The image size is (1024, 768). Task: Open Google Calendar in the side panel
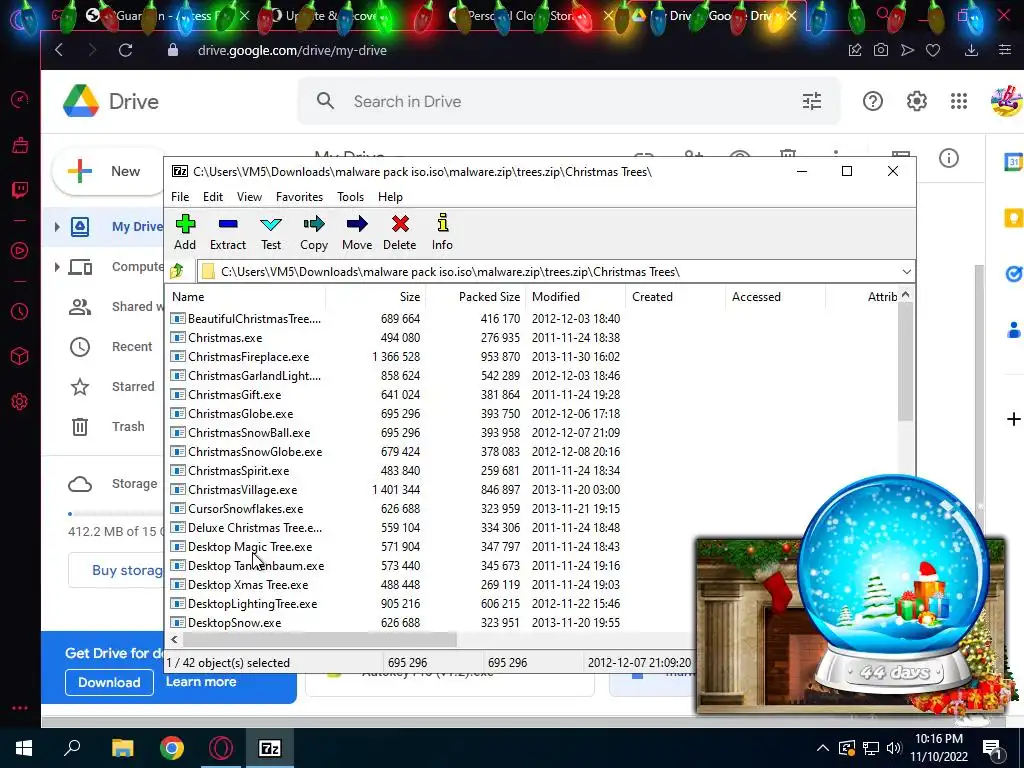[1013, 162]
